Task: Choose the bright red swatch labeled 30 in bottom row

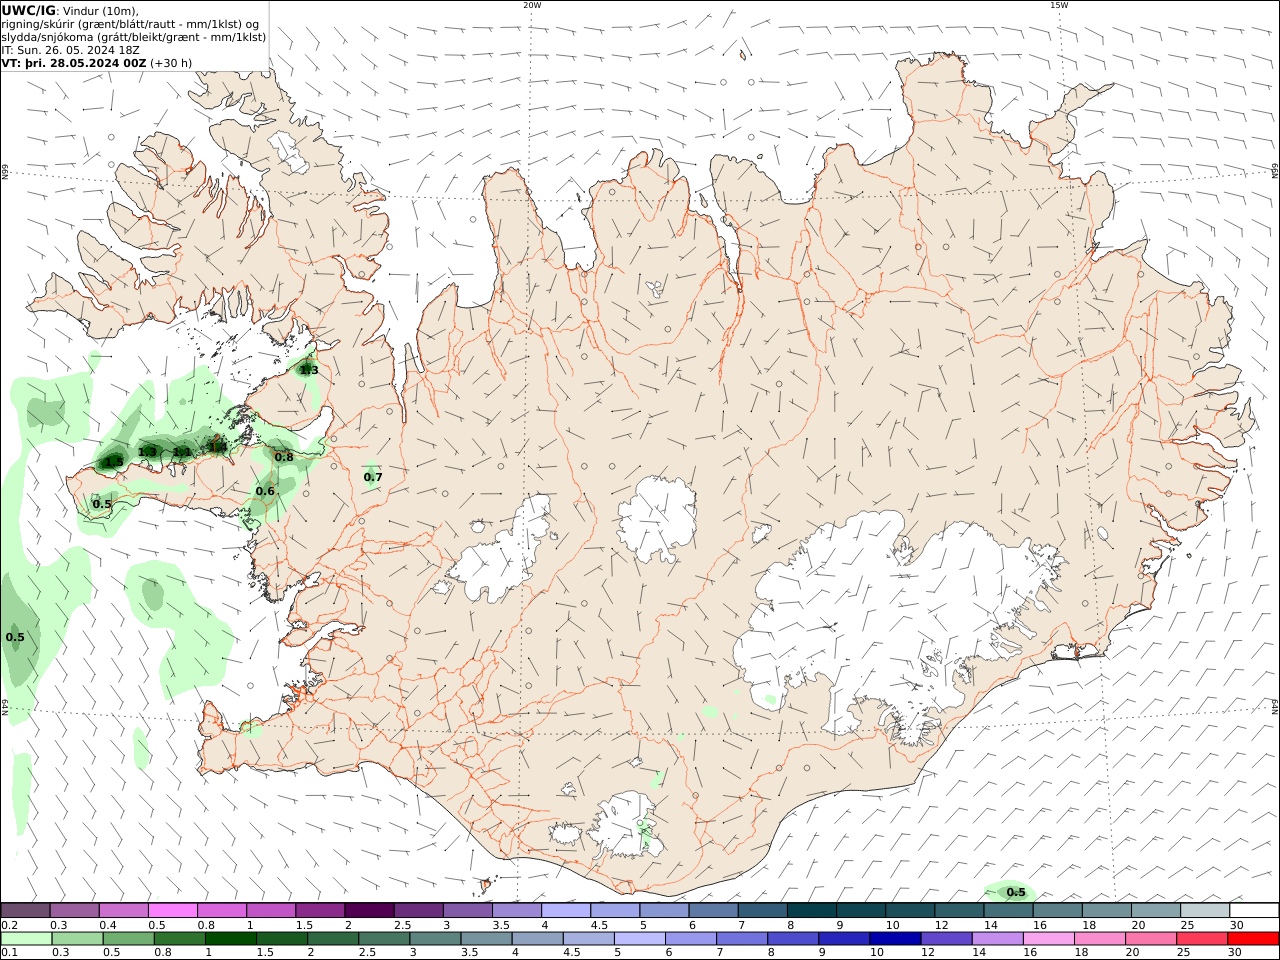Action: coord(1252,938)
